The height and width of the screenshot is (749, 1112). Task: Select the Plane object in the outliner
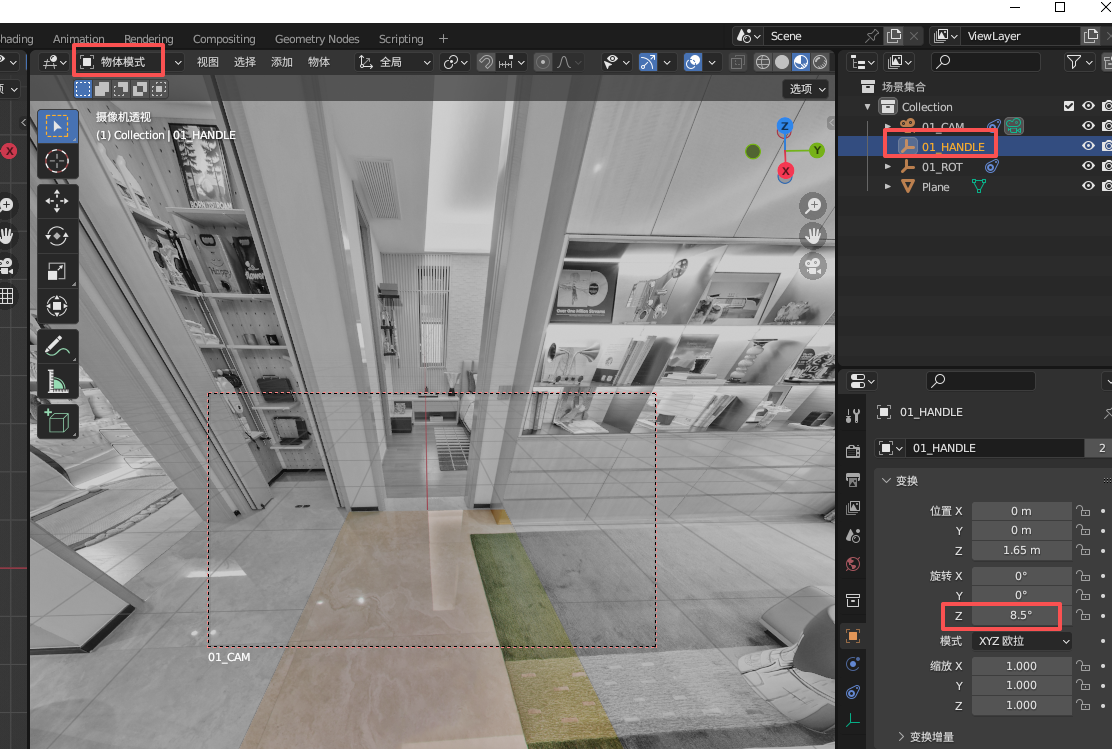pyautogui.click(x=935, y=187)
